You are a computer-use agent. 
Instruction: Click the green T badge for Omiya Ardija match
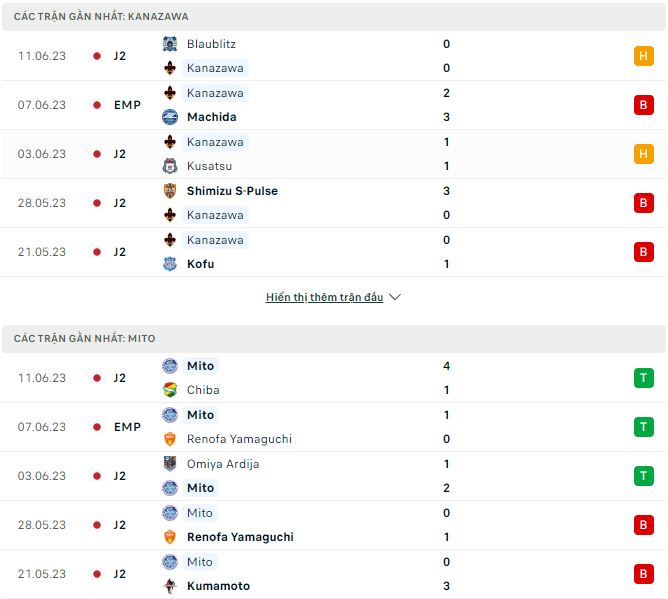click(x=644, y=476)
